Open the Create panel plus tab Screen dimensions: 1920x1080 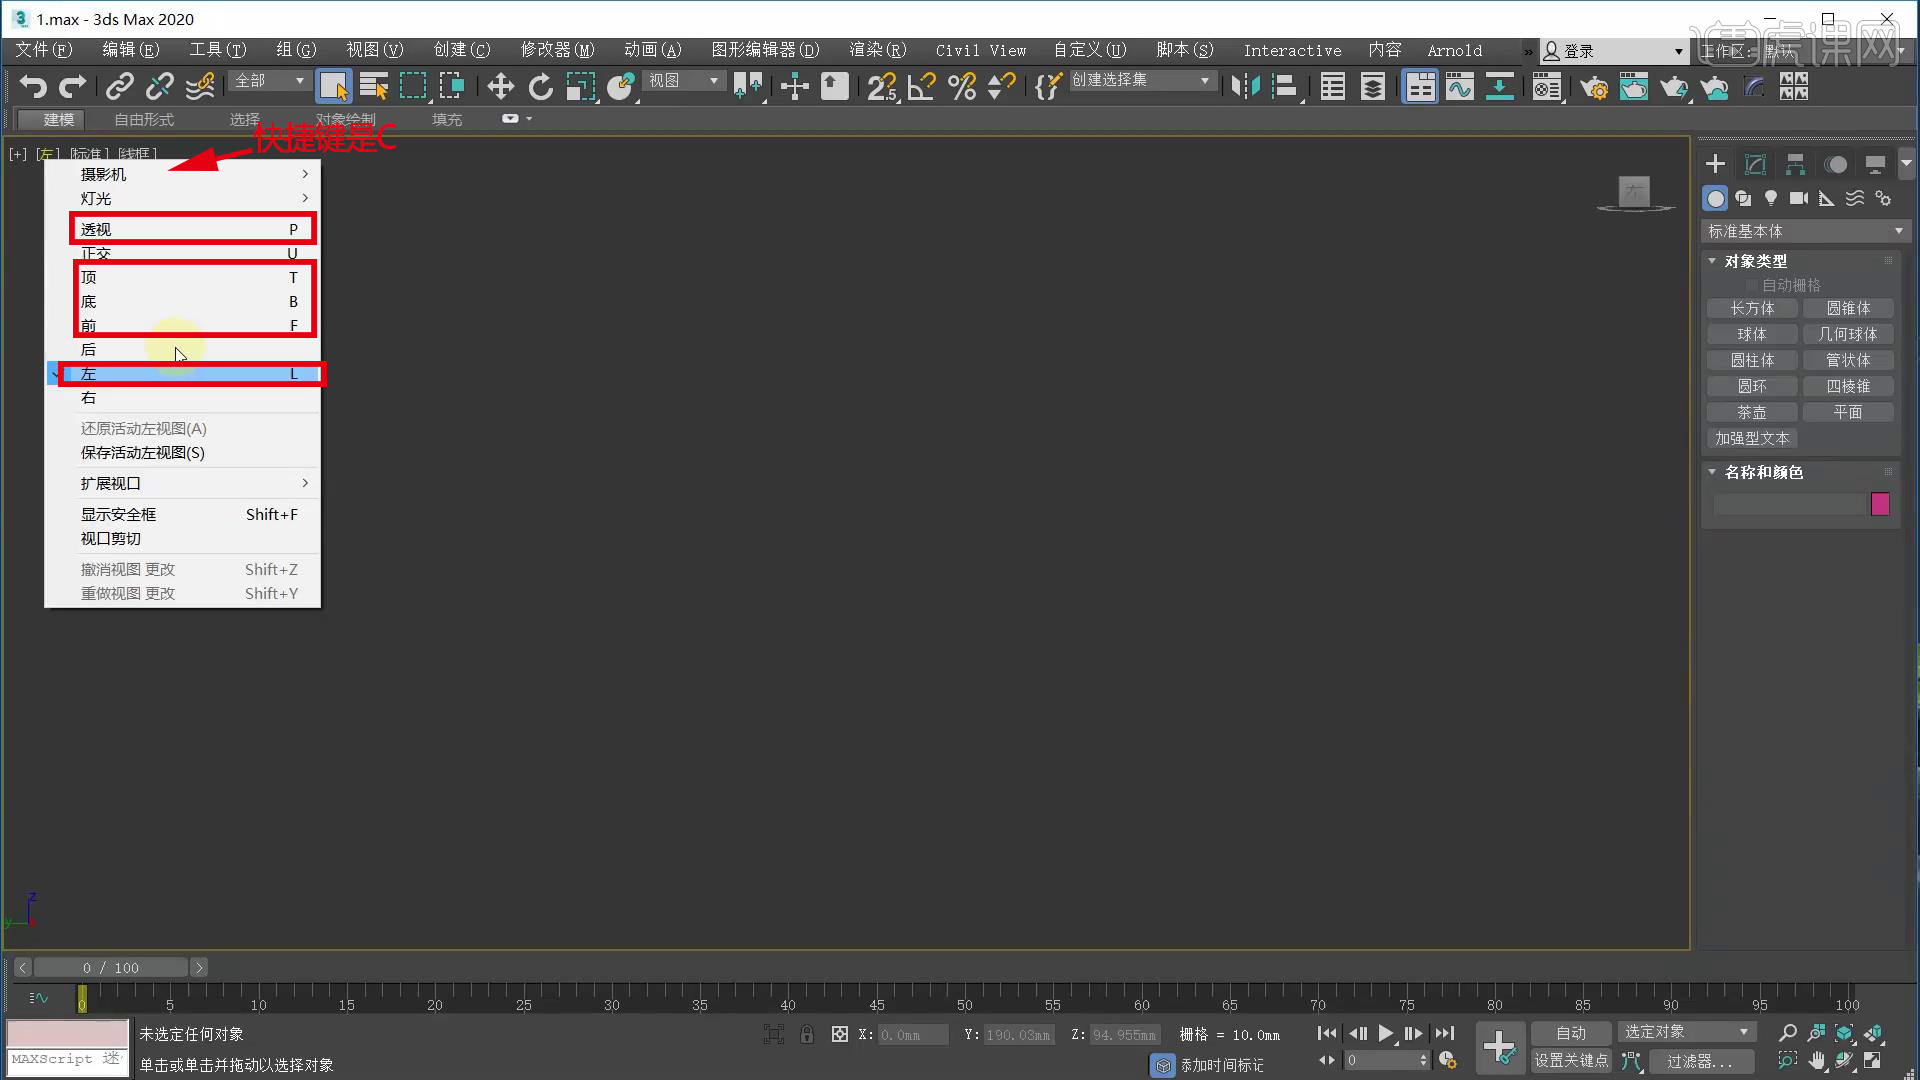tap(1716, 164)
